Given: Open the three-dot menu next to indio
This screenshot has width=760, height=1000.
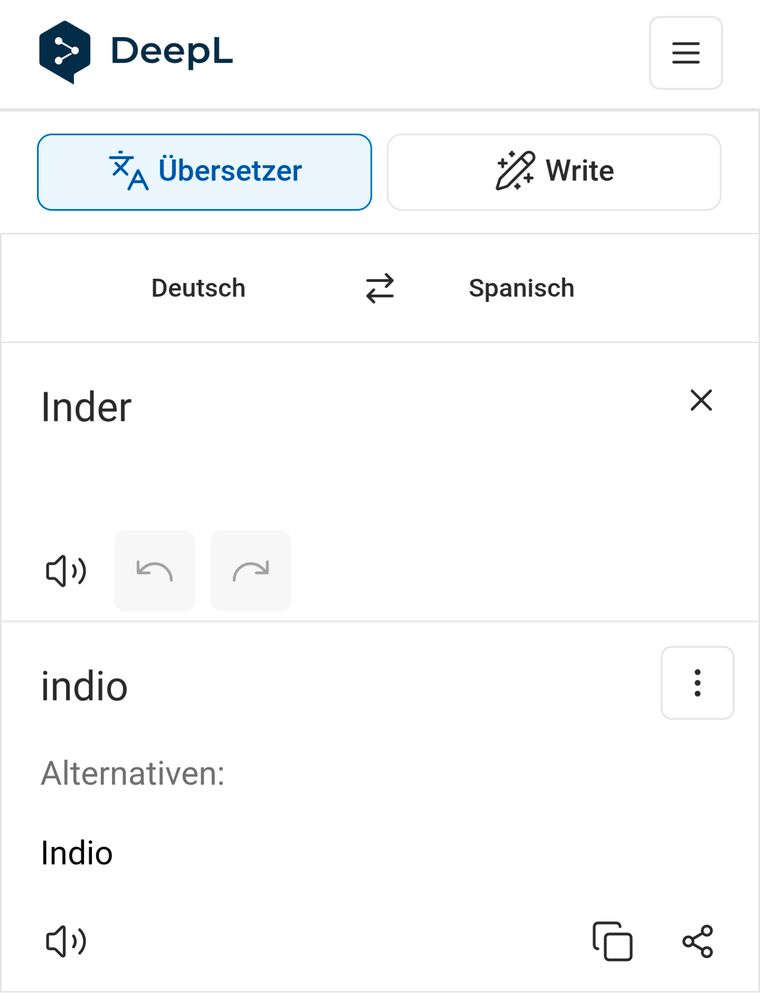Looking at the screenshot, I should pos(697,683).
